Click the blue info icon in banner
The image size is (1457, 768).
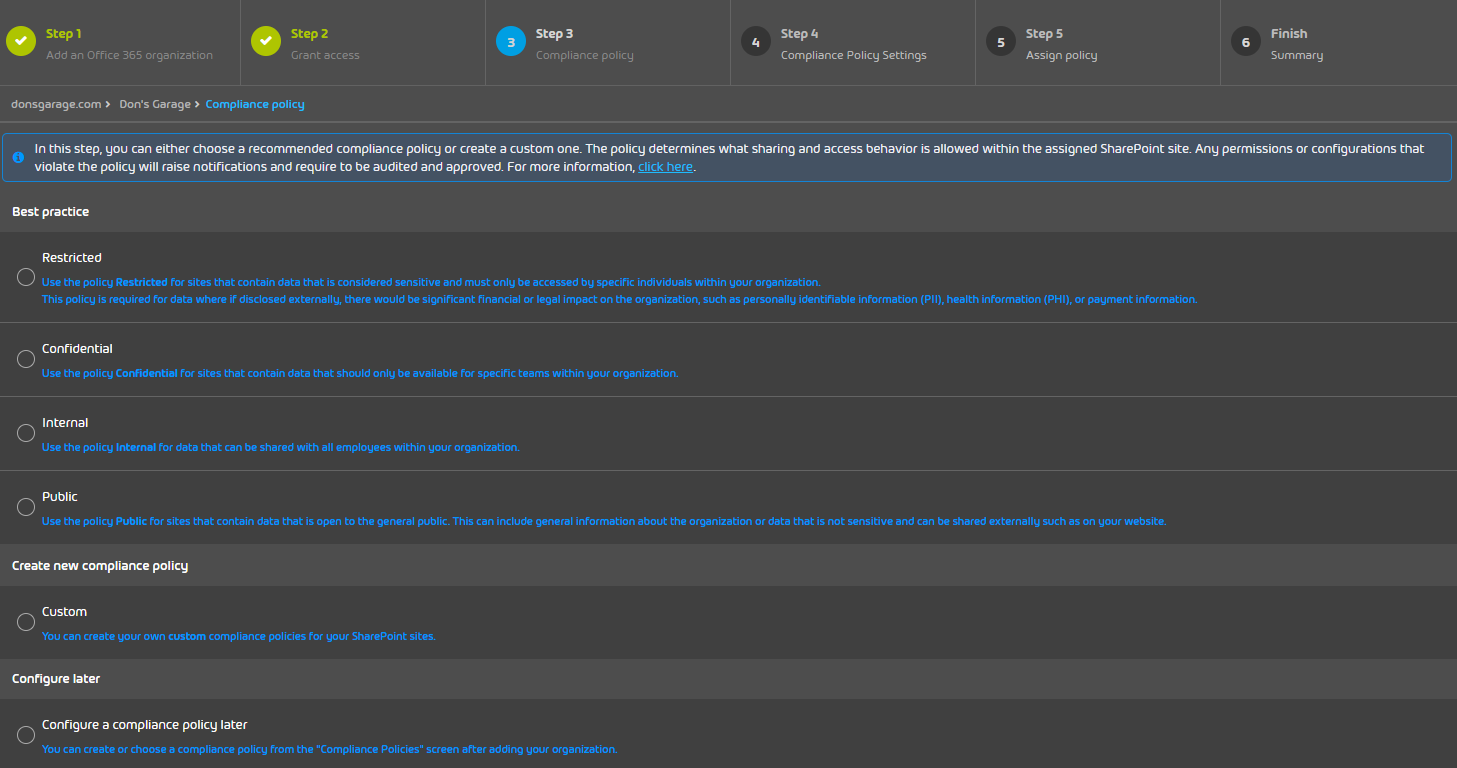point(18,158)
